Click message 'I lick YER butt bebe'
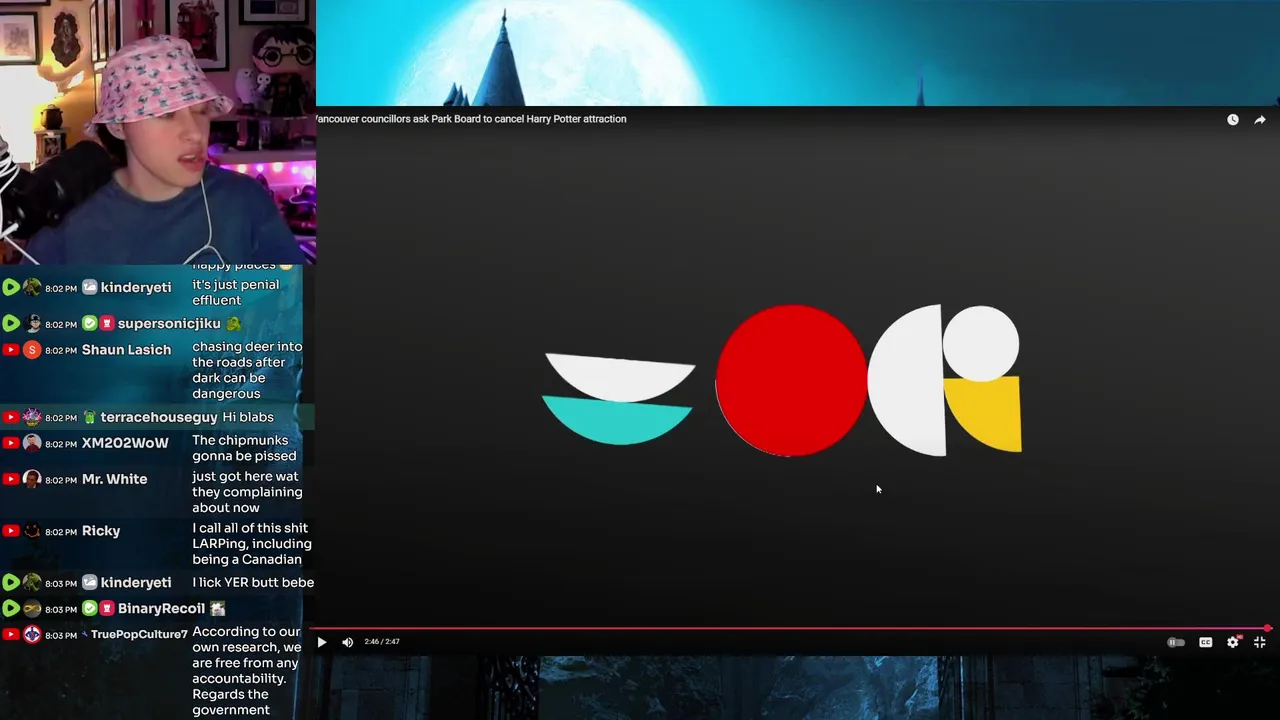This screenshot has height=720, width=1280. (x=253, y=582)
